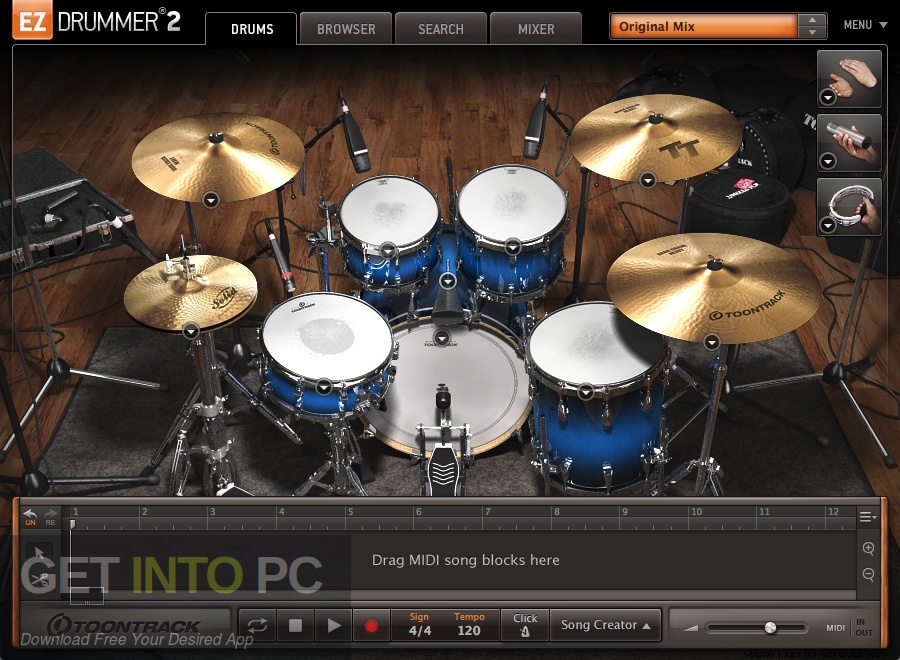Select the tambourine percussion thumbnail

pyautogui.click(x=849, y=207)
